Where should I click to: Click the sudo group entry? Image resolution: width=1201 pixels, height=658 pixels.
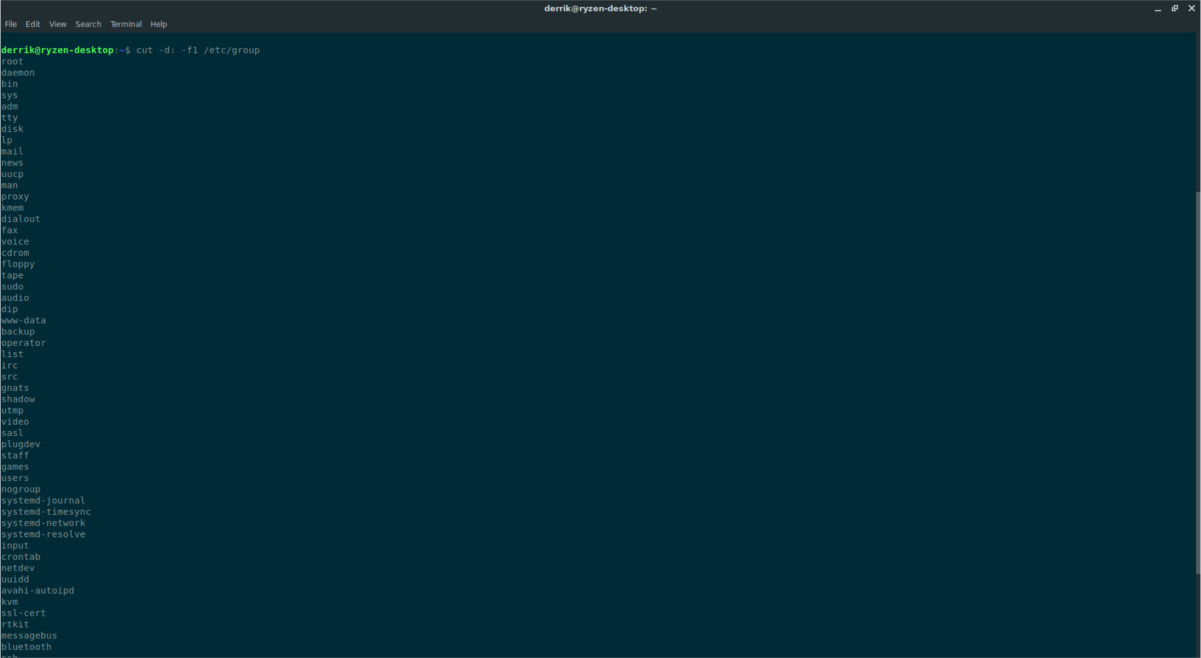(x=12, y=286)
